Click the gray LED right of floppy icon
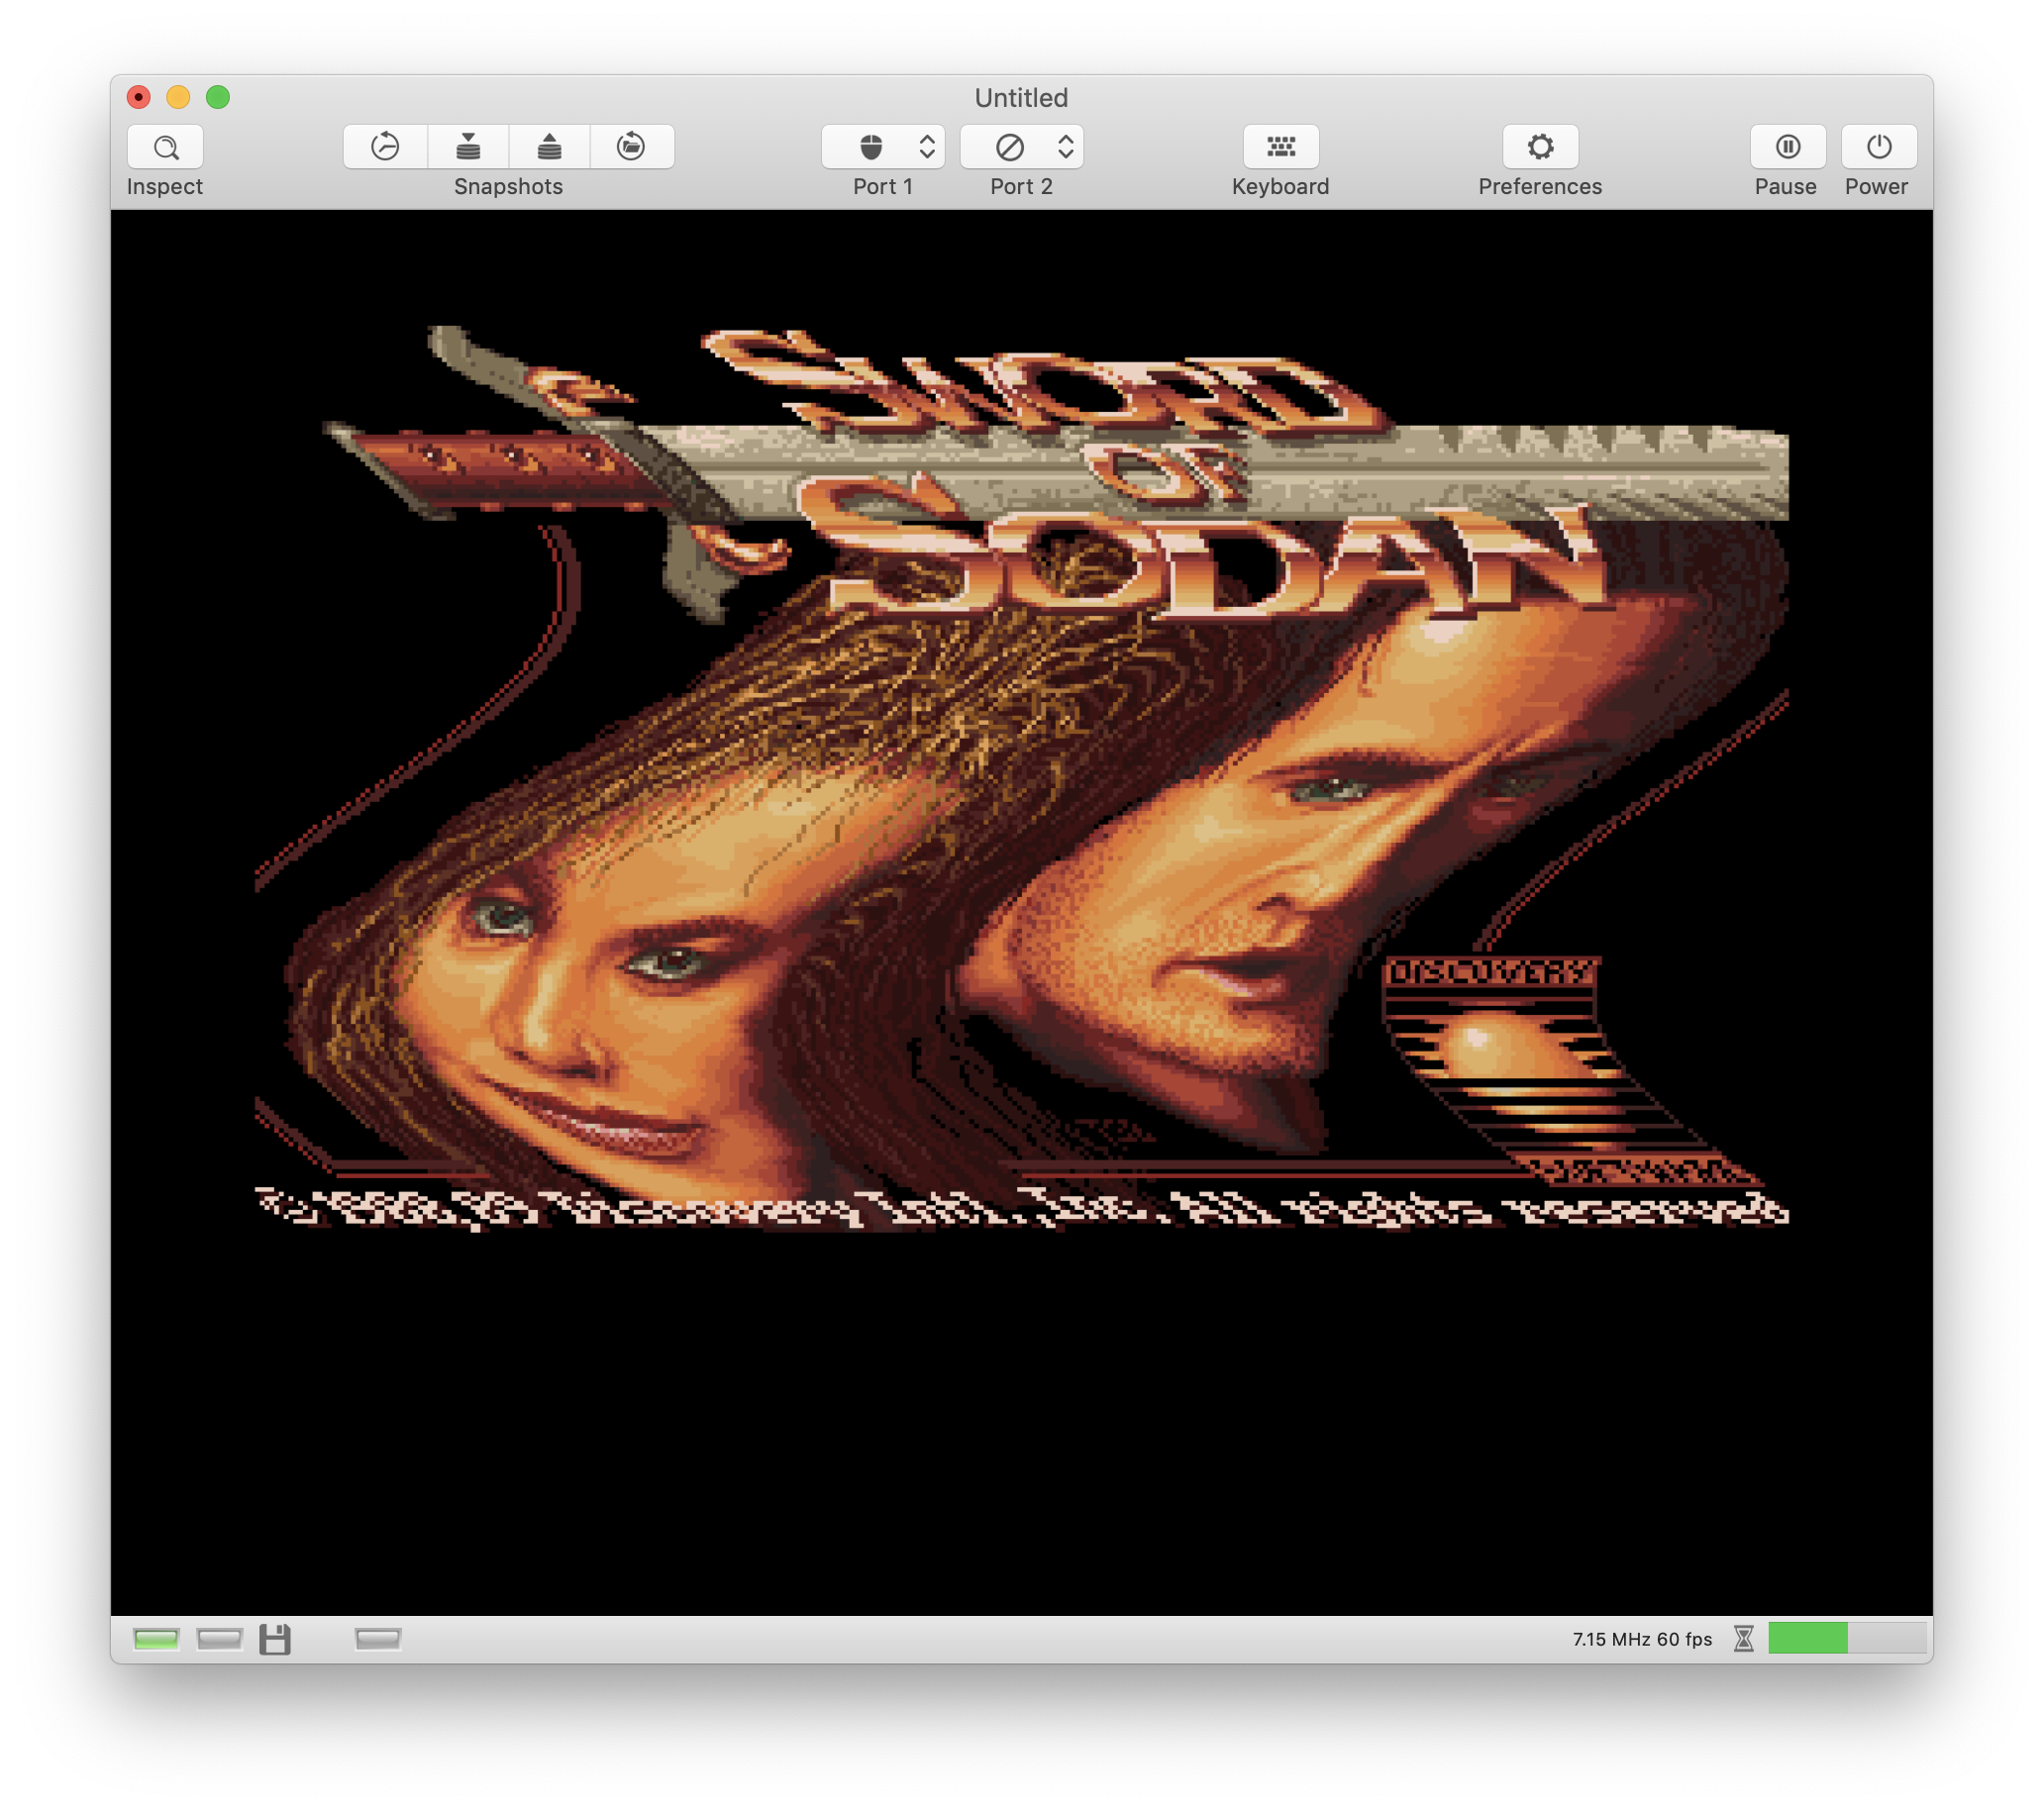The width and height of the screenshot is (2044, 1810). 378,1639
